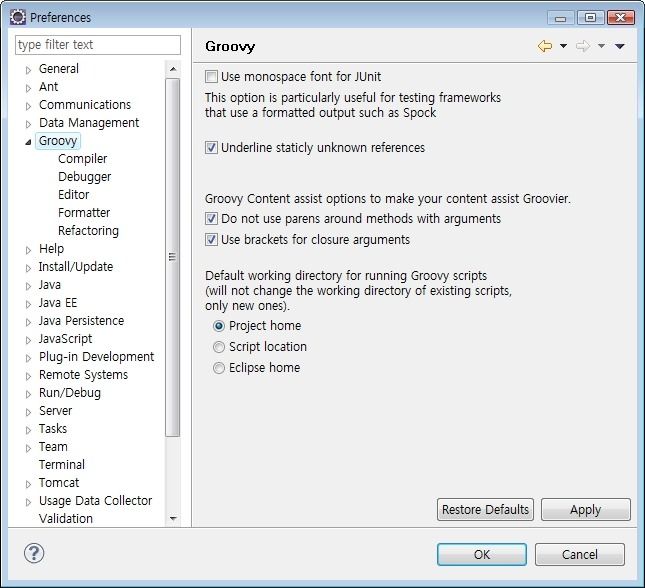Confirm preferences with OK button
This screenshot has width=645, height=588.
482,554
